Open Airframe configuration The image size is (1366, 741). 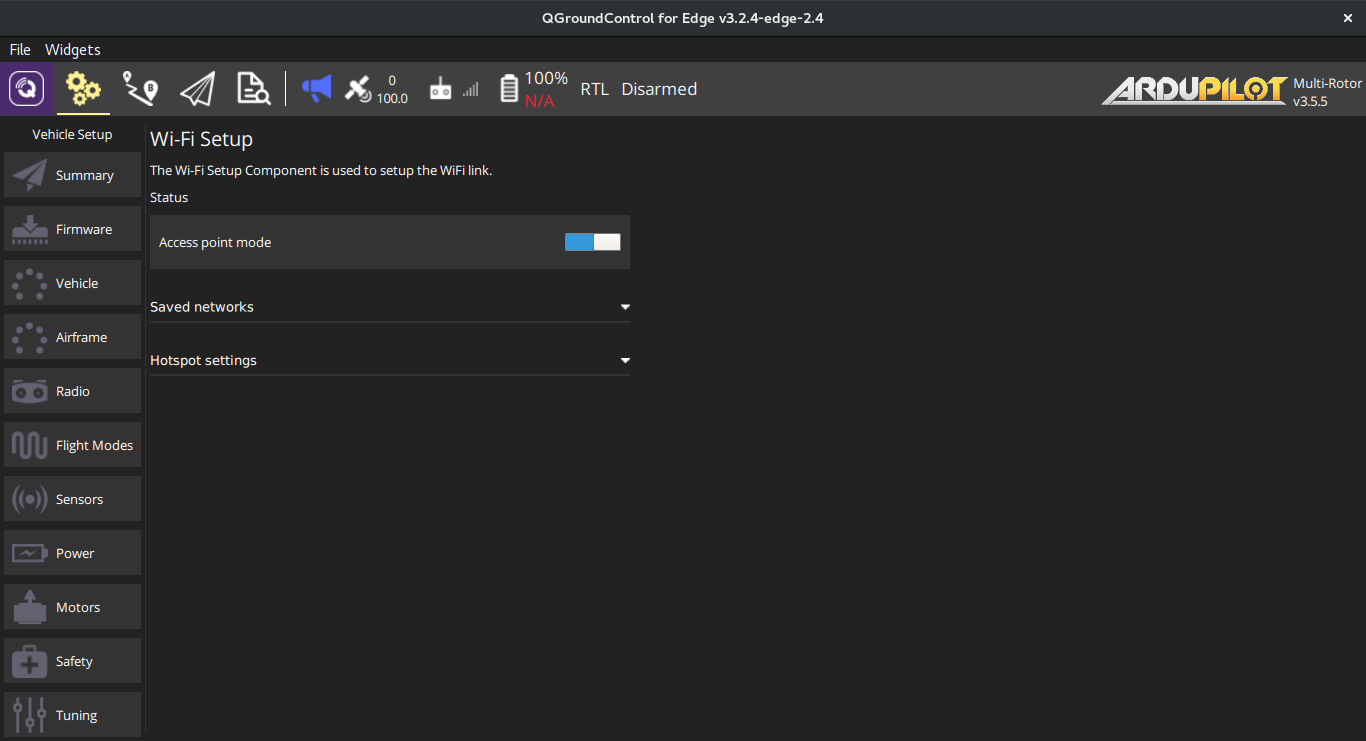72,337
